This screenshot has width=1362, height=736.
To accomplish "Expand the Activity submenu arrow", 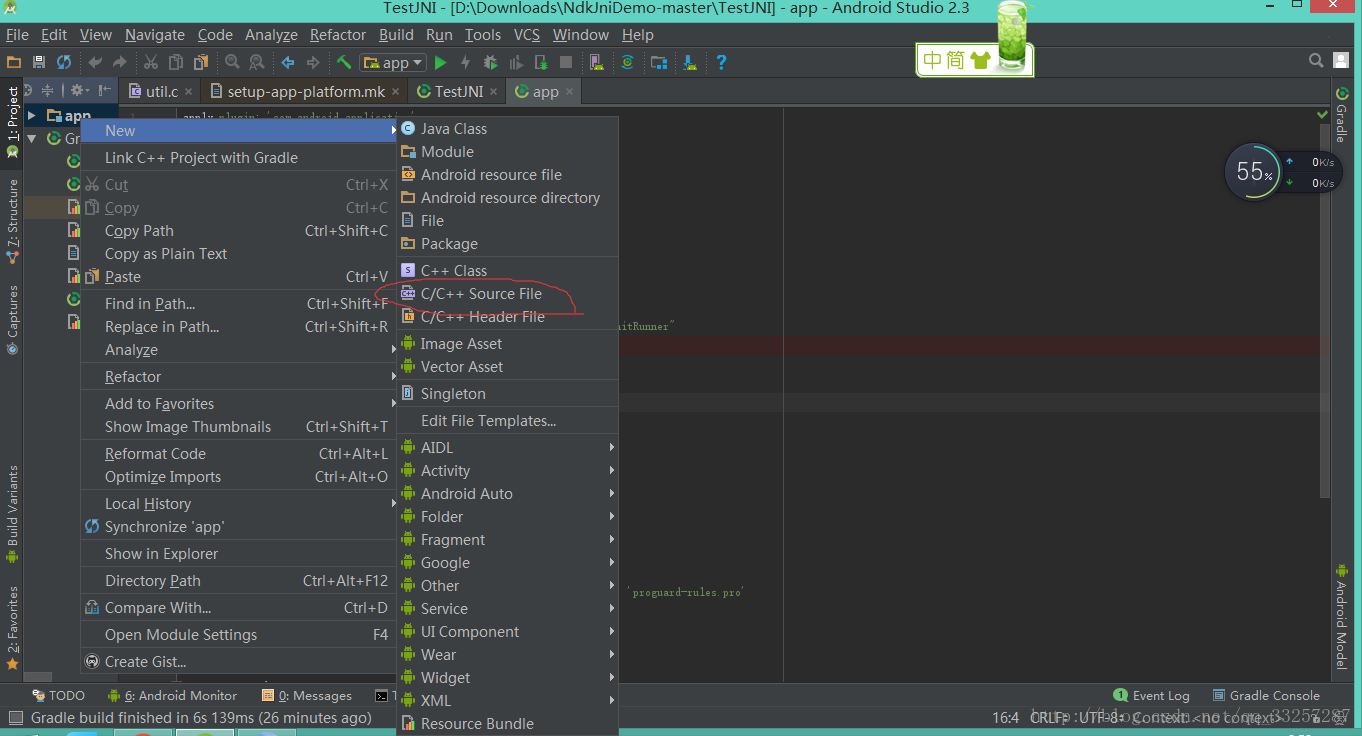I will tap(612, 471).
